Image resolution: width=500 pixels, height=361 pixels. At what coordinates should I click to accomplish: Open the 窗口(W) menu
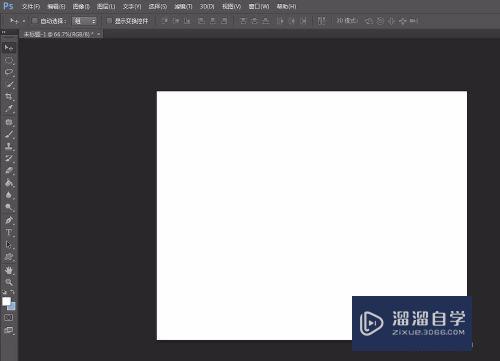259,6
